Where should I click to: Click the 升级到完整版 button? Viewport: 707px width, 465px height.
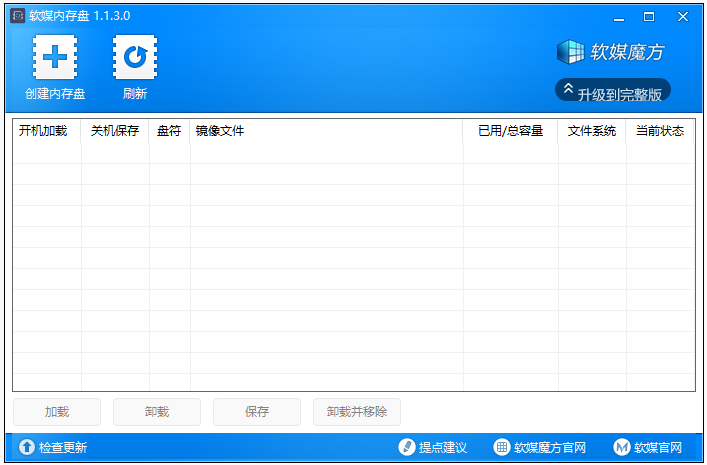coord(613,90)
